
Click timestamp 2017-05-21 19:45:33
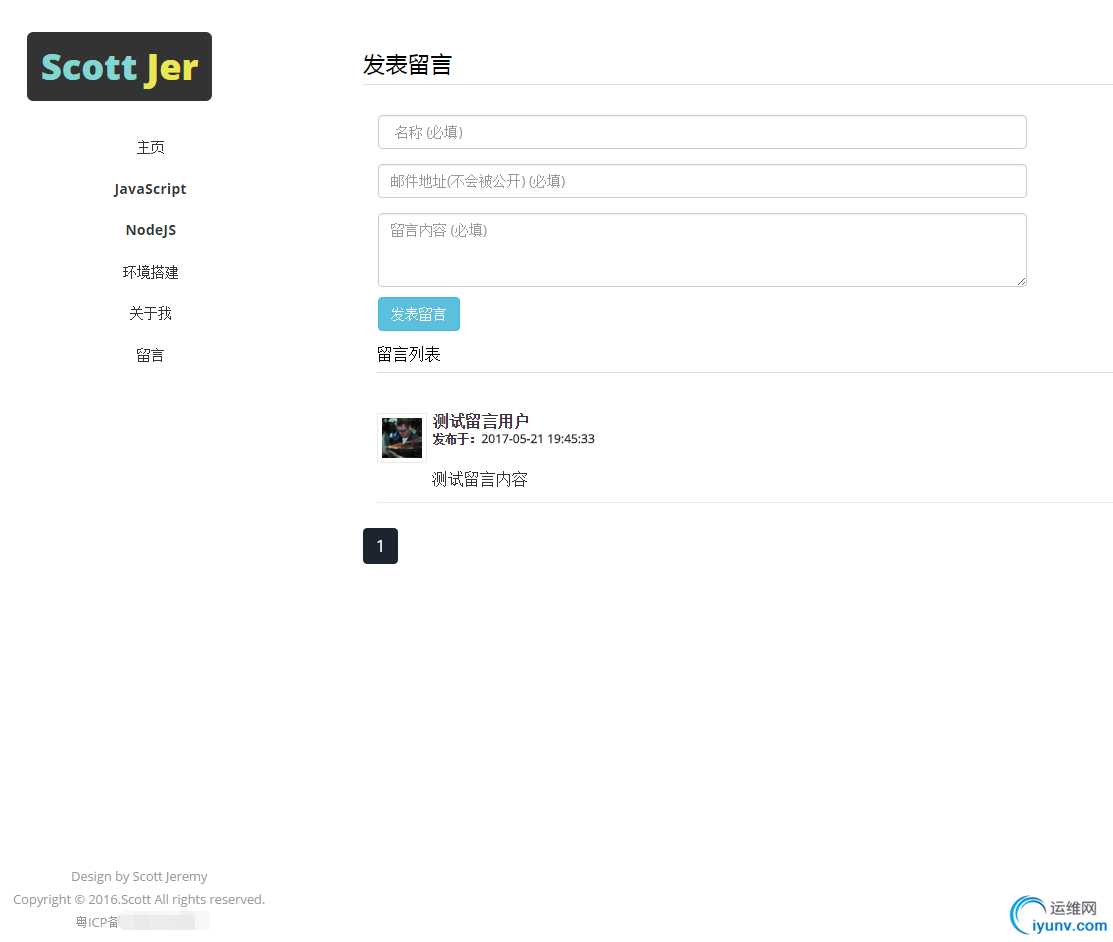pyautogui.click(x=538, y=439)
